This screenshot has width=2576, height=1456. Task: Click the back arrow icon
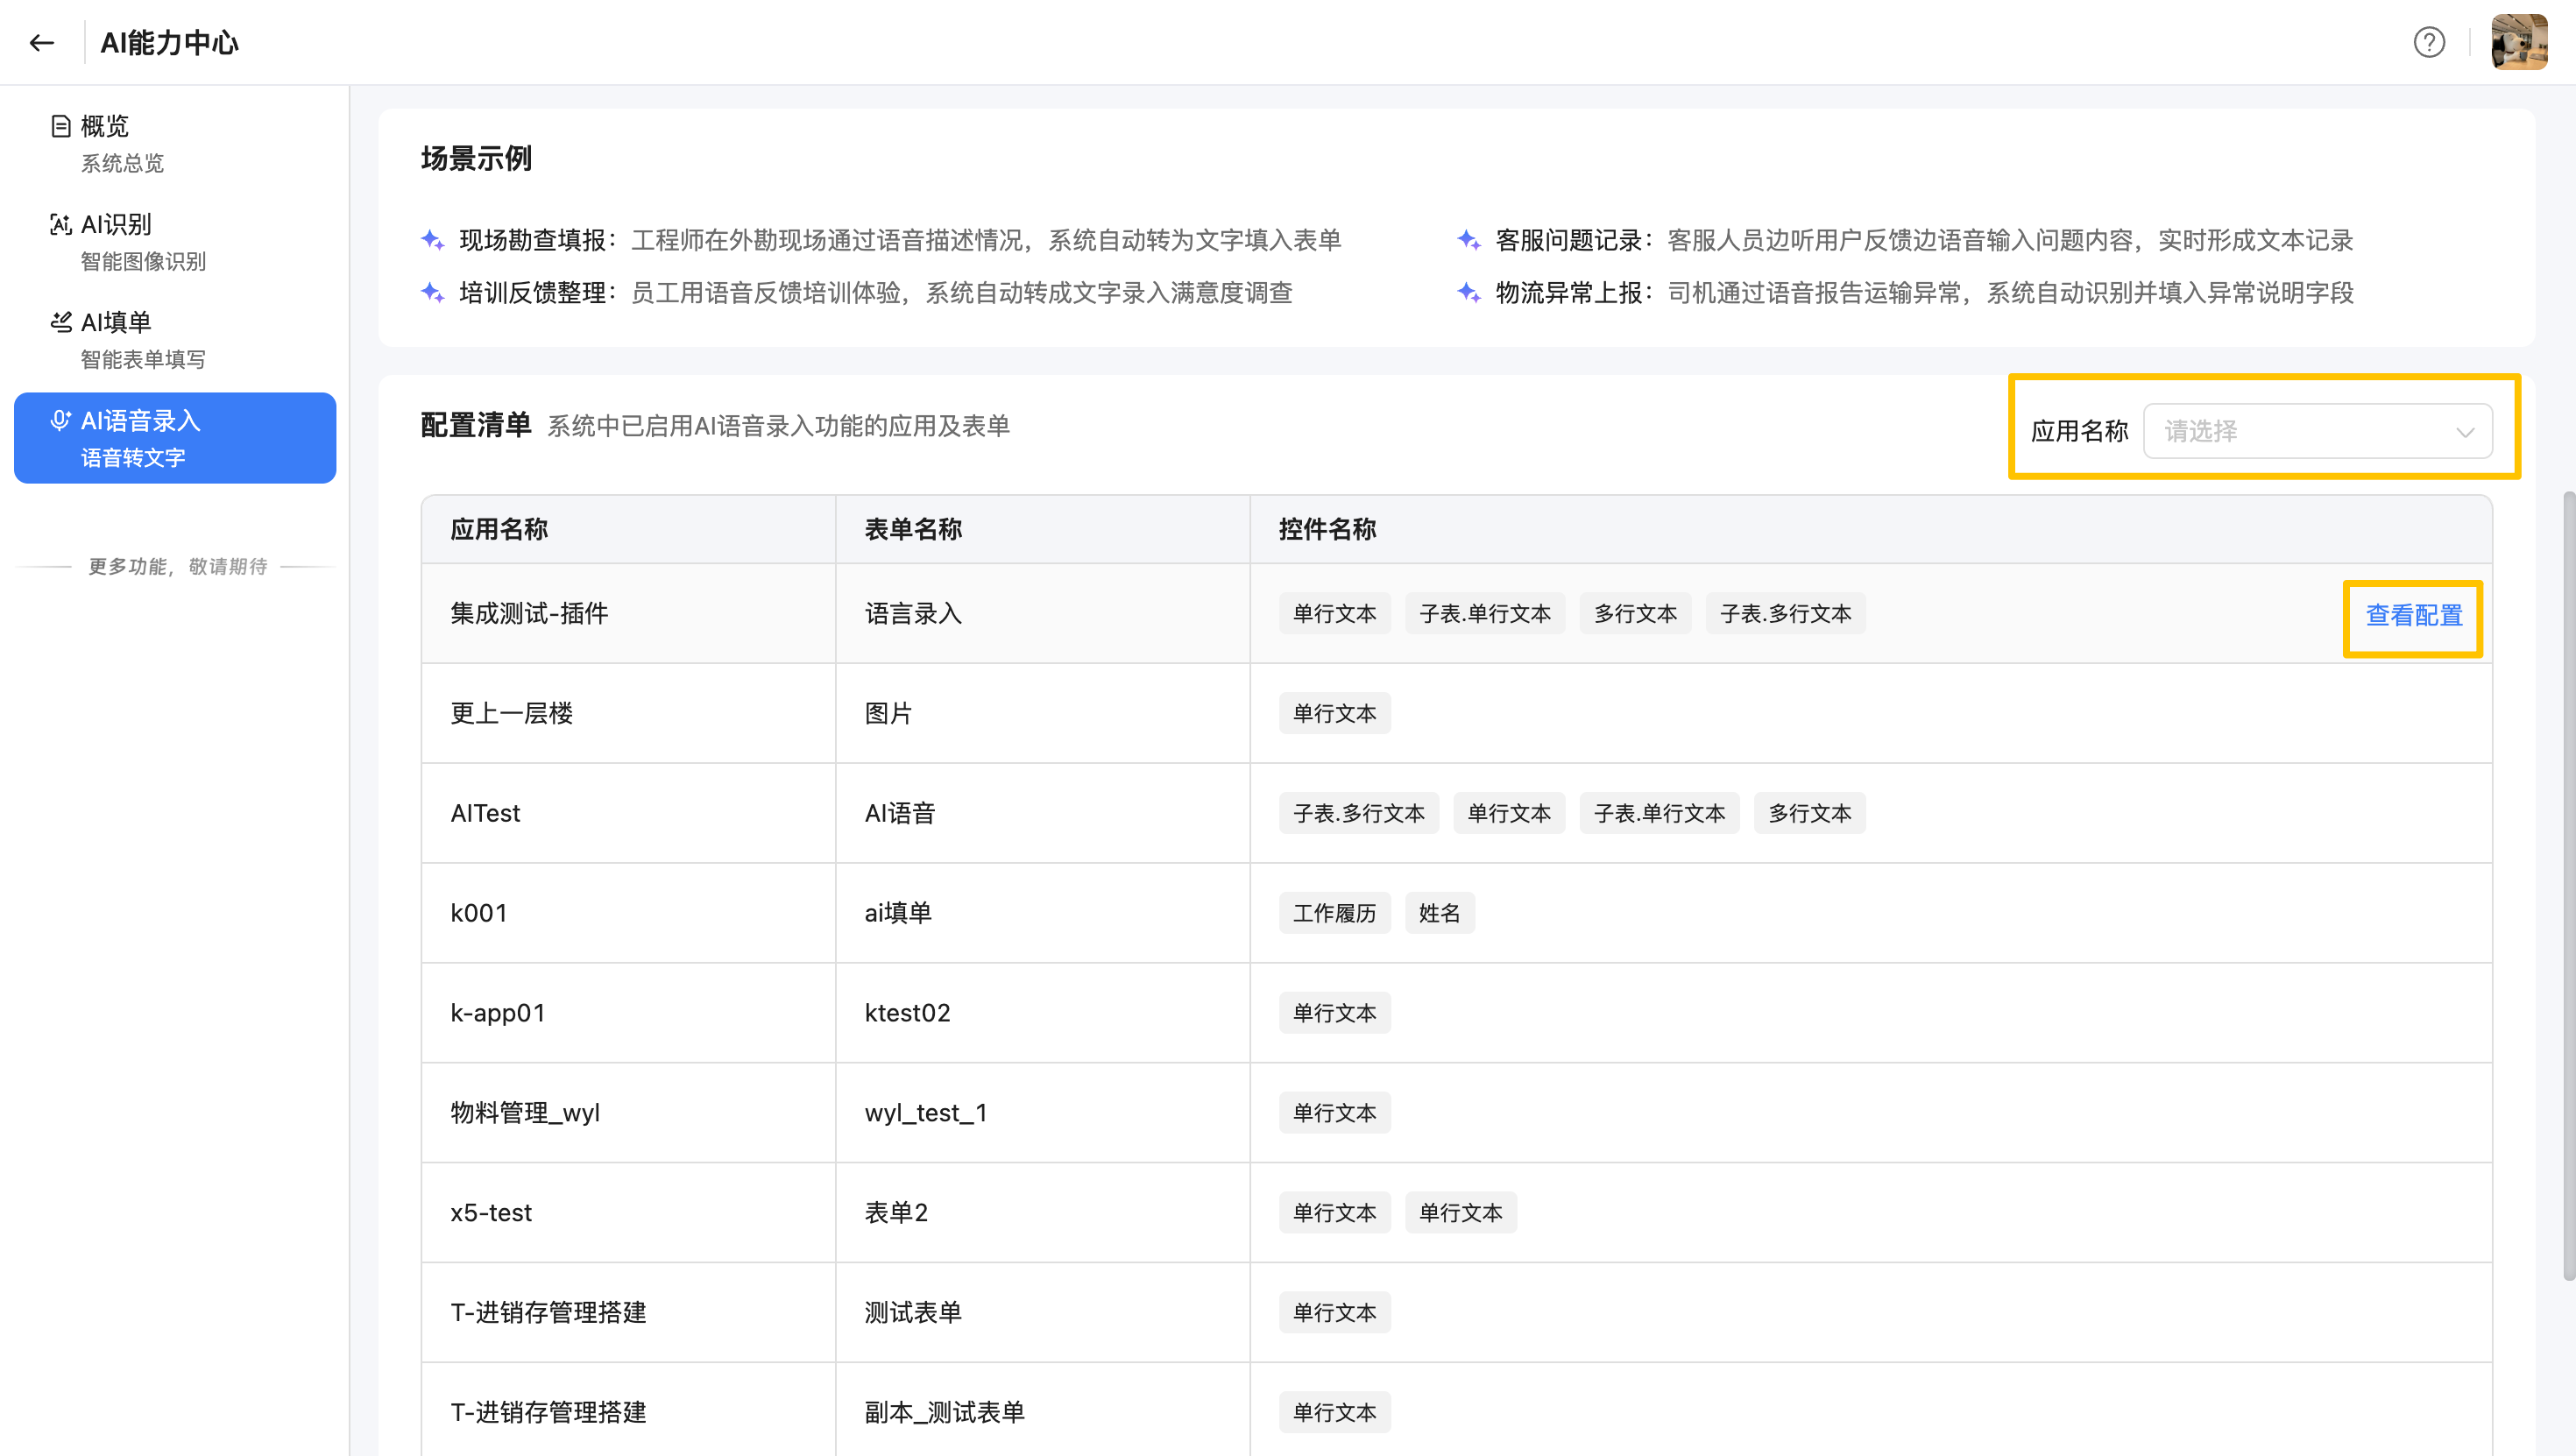(41, 42)
